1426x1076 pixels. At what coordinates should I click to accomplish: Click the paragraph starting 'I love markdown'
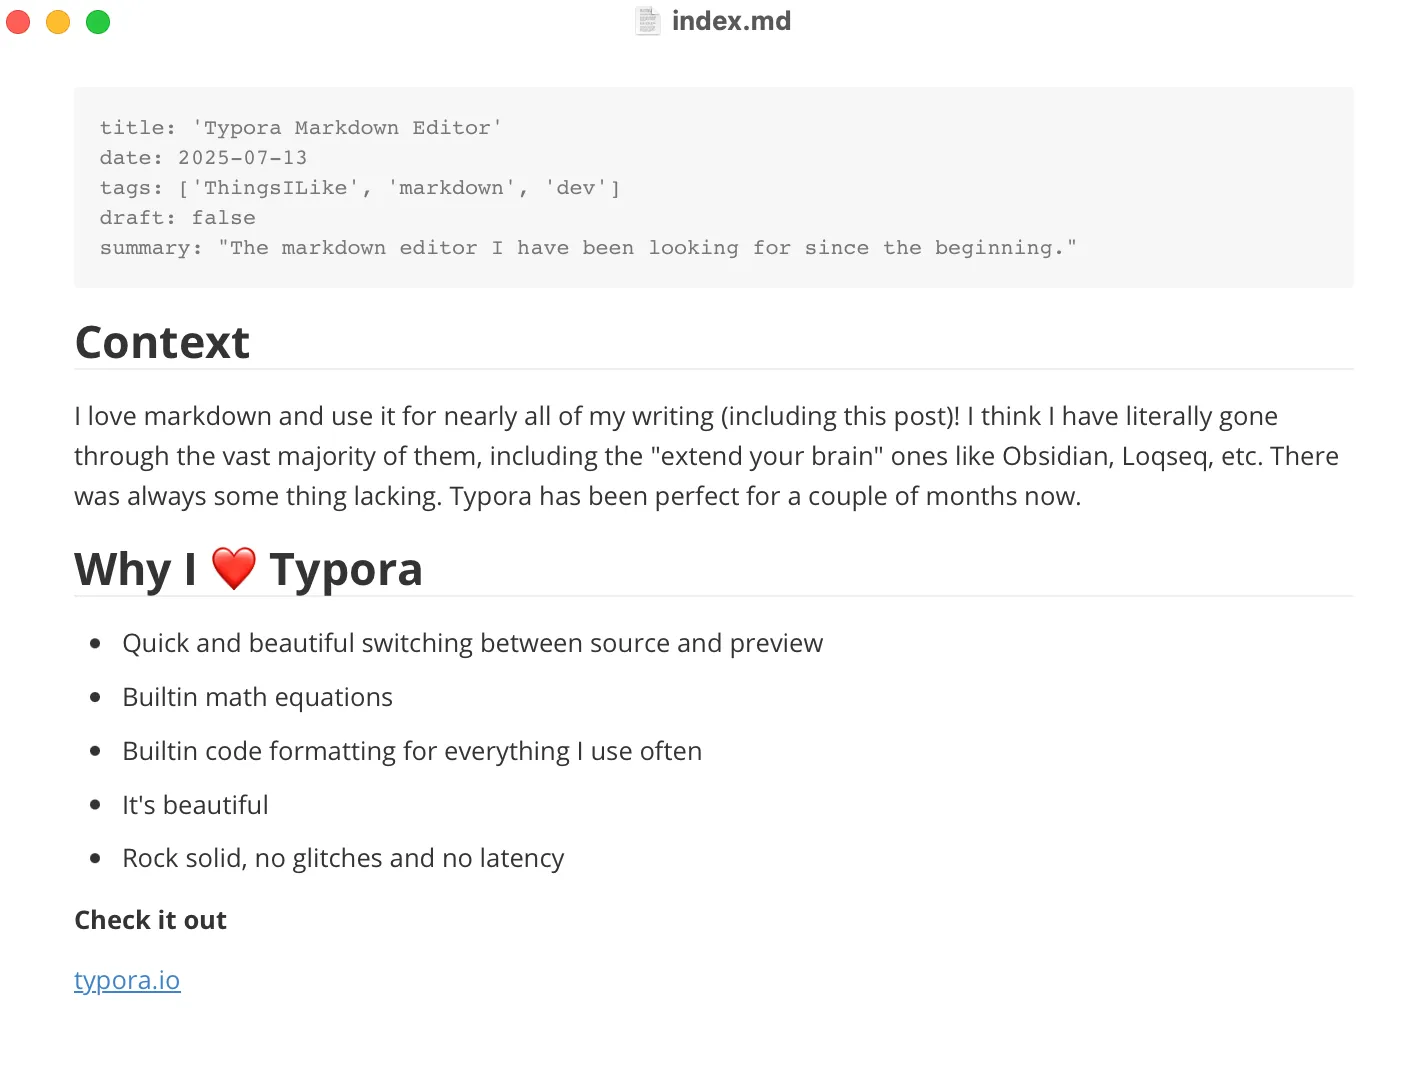(x=706, y=456)
